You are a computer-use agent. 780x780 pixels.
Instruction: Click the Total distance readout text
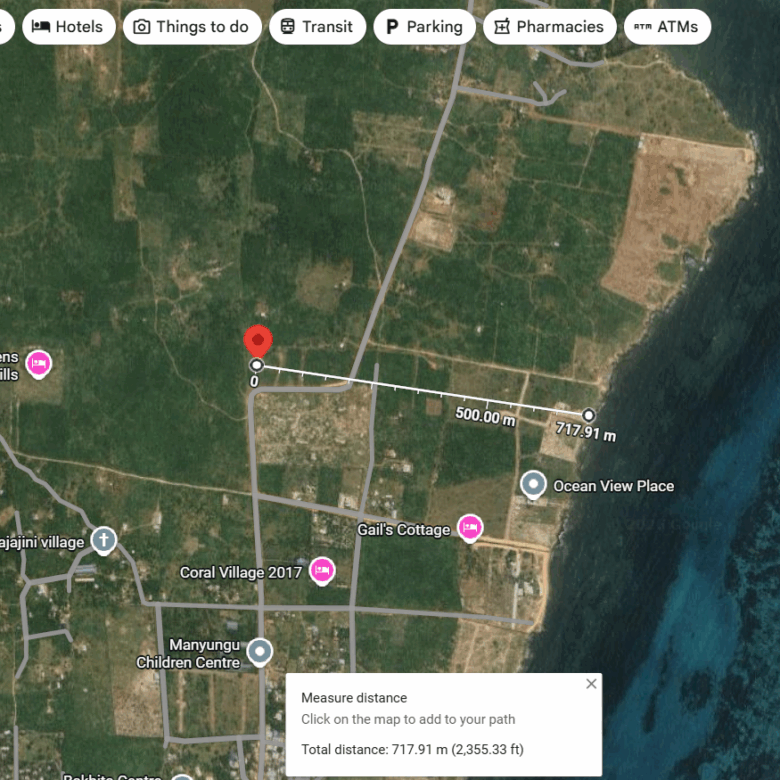tap(412, 749)
